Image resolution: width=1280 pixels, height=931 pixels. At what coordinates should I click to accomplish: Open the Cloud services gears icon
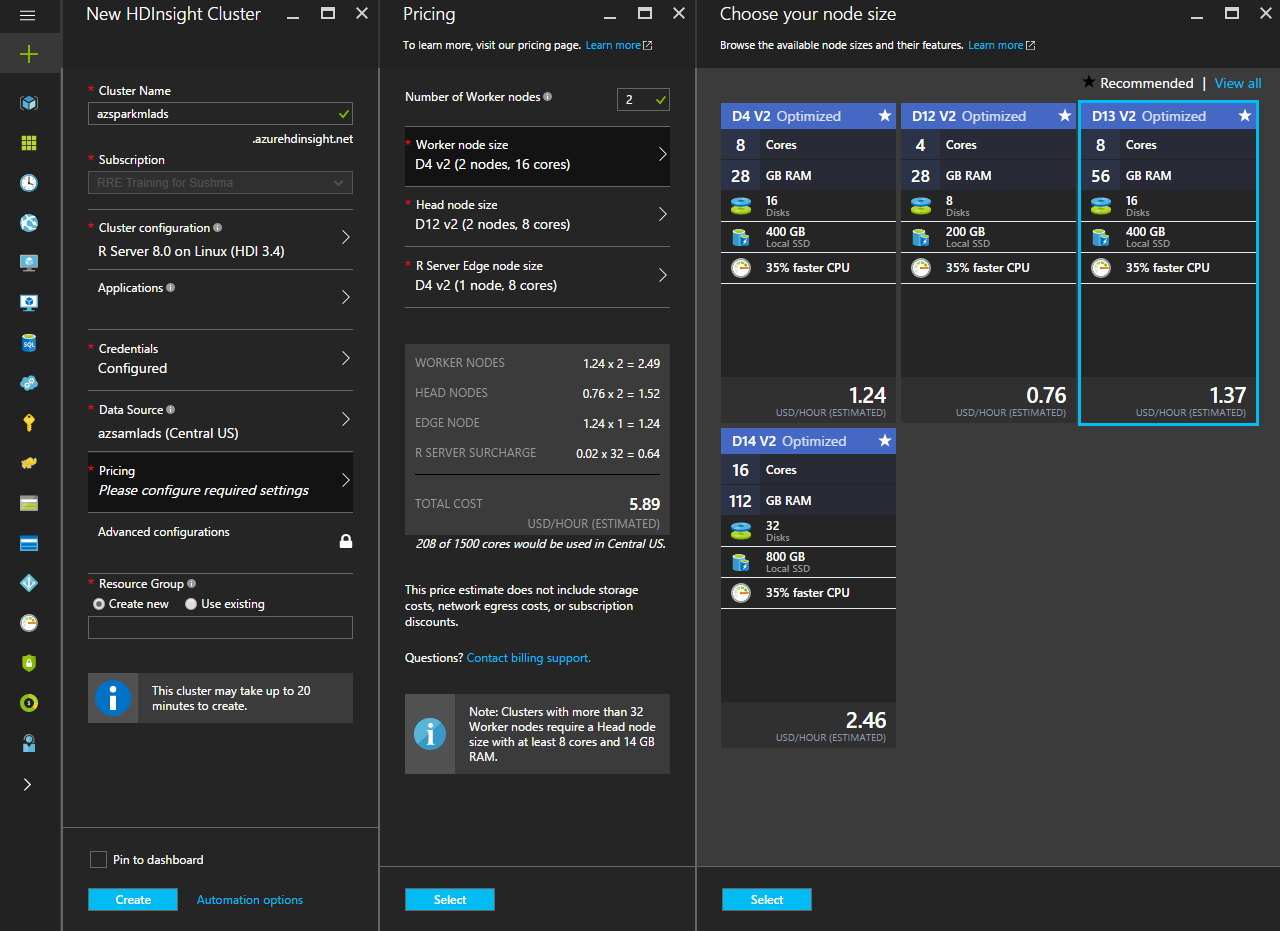click(29, 383)
